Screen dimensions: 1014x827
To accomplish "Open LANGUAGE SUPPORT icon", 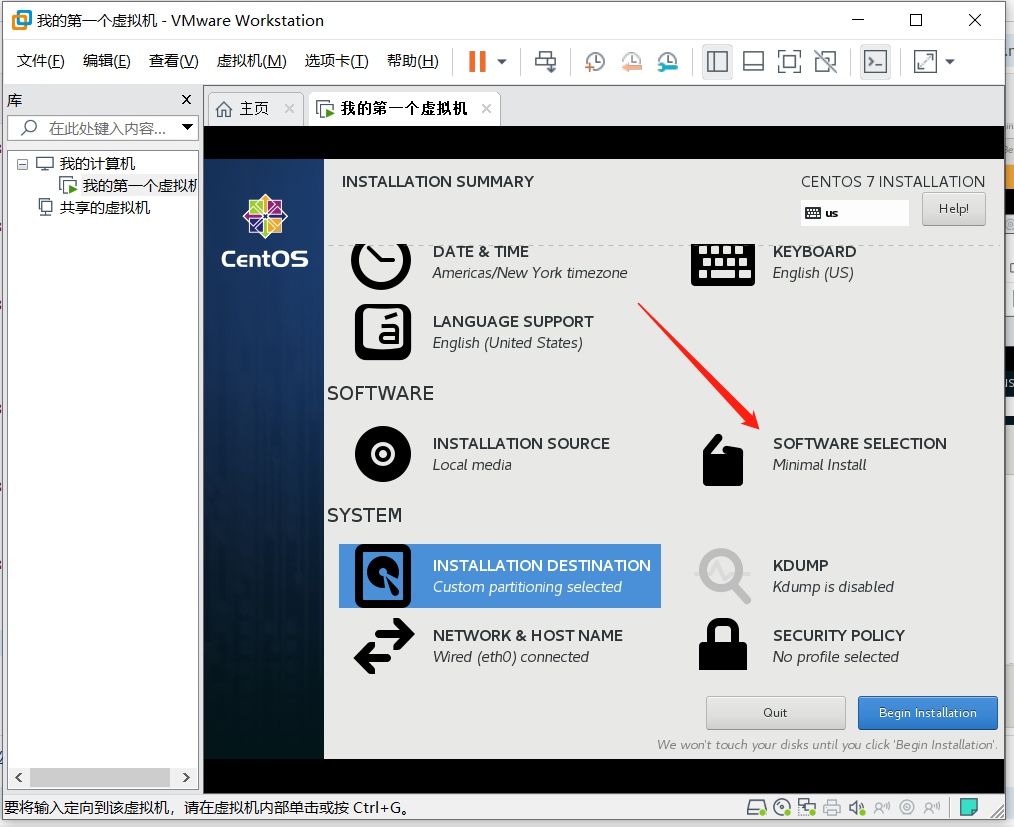I will point(383,332).
